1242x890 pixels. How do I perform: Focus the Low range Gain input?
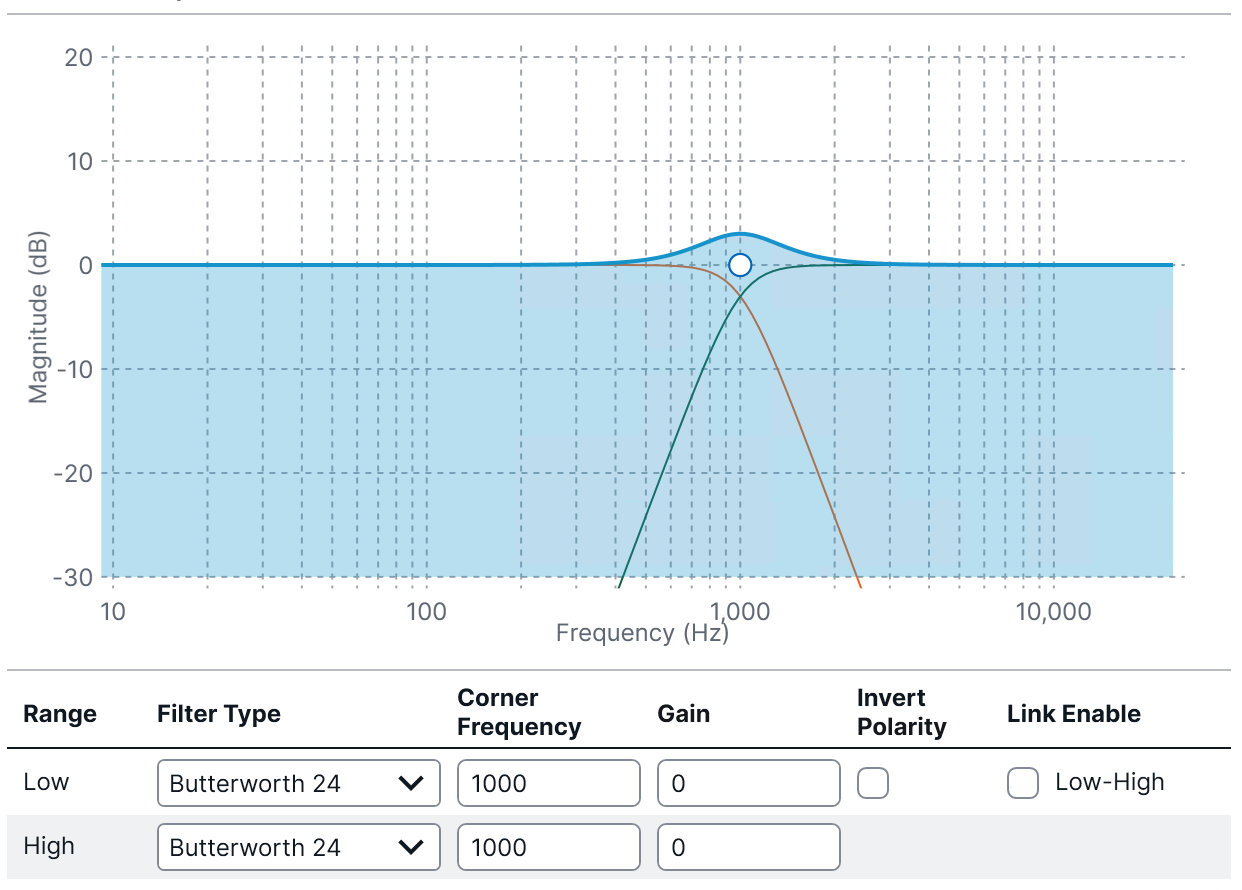tap(748, 783)
